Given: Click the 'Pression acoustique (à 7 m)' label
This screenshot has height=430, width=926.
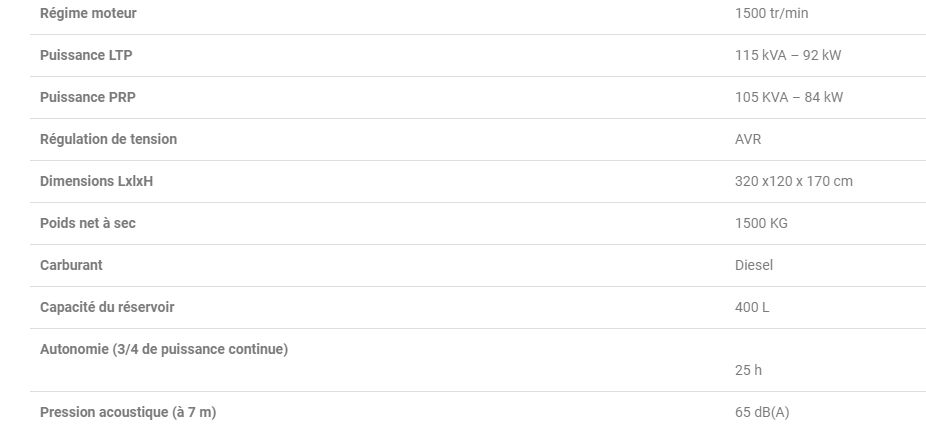Looking at the screenshot, I should coord(128,412).
